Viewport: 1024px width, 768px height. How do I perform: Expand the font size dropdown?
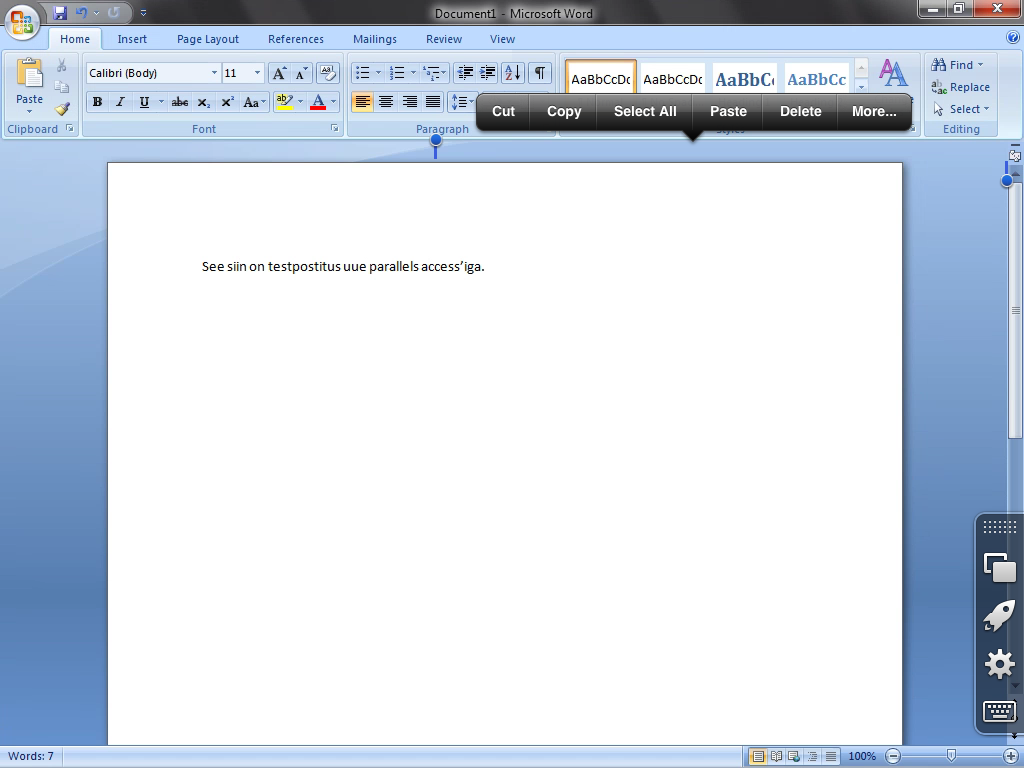coord(257,73)
